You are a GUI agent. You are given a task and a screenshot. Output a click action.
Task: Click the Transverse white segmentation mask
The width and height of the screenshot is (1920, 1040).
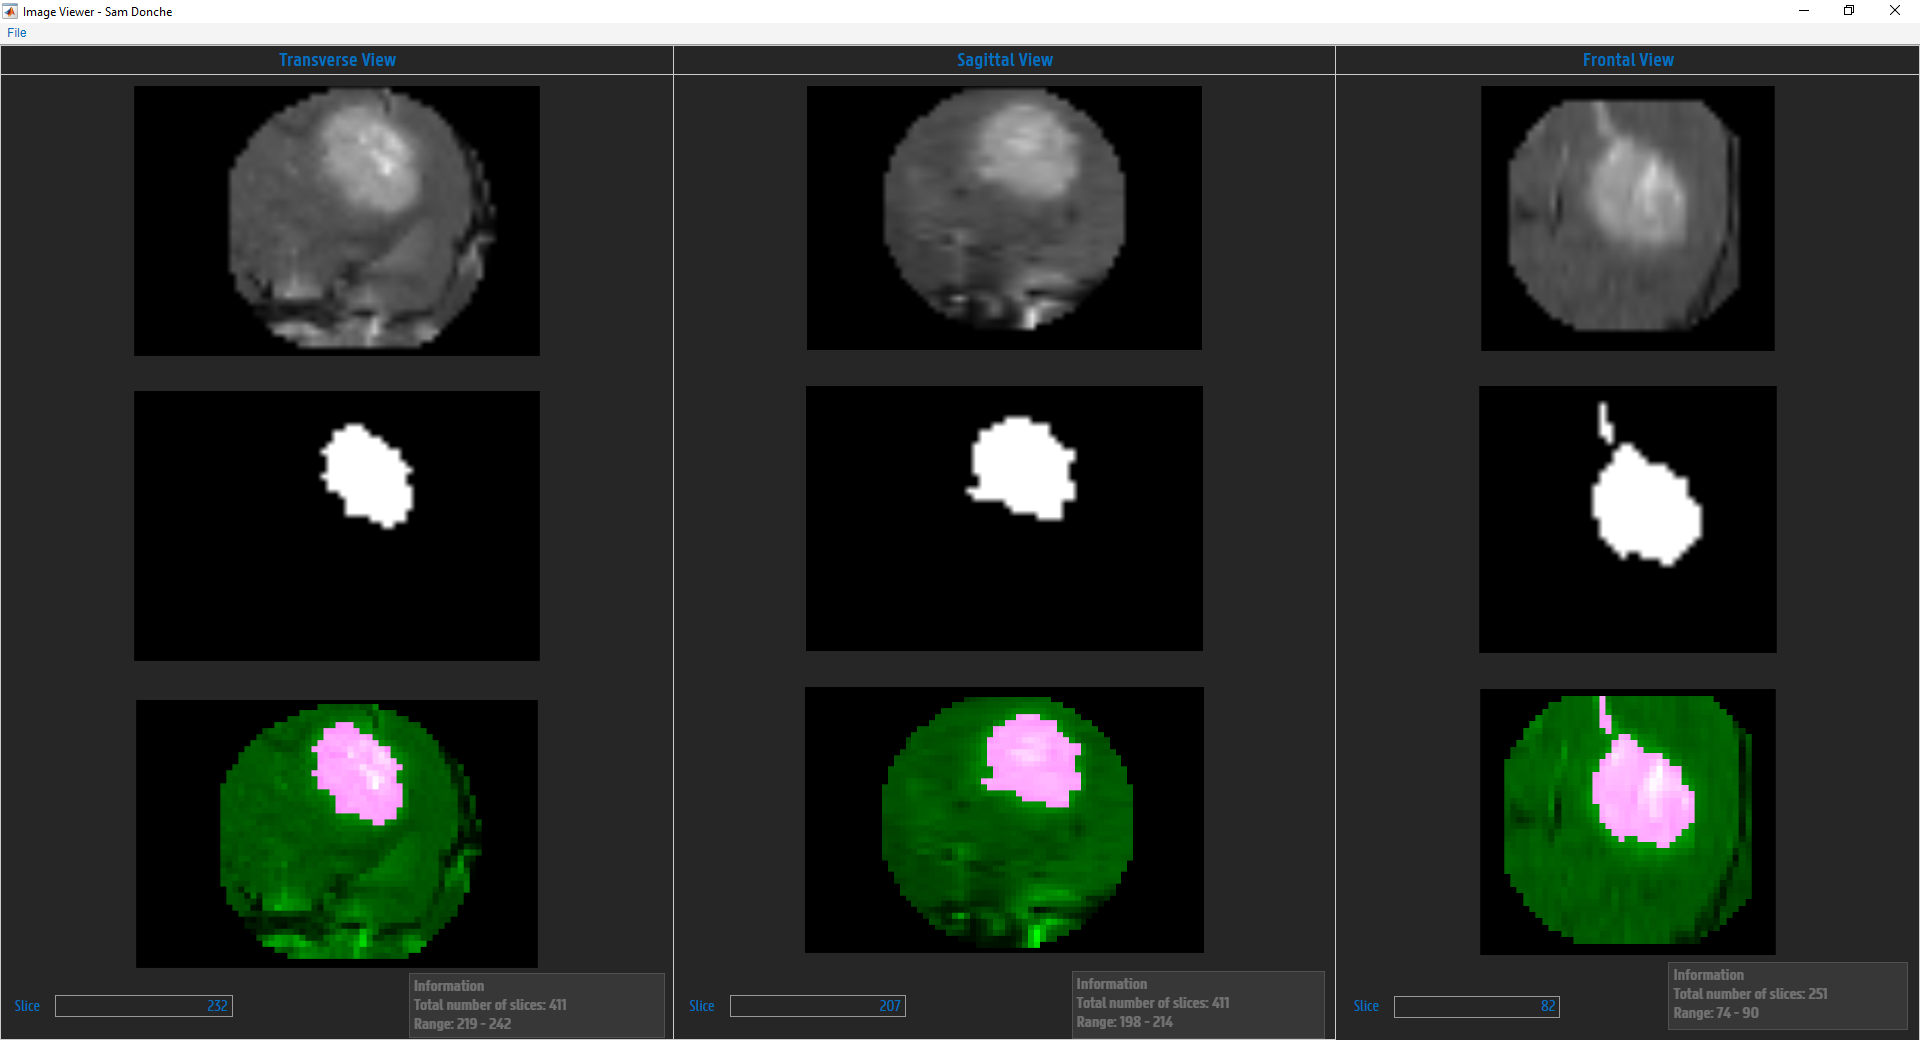point(337,526)
